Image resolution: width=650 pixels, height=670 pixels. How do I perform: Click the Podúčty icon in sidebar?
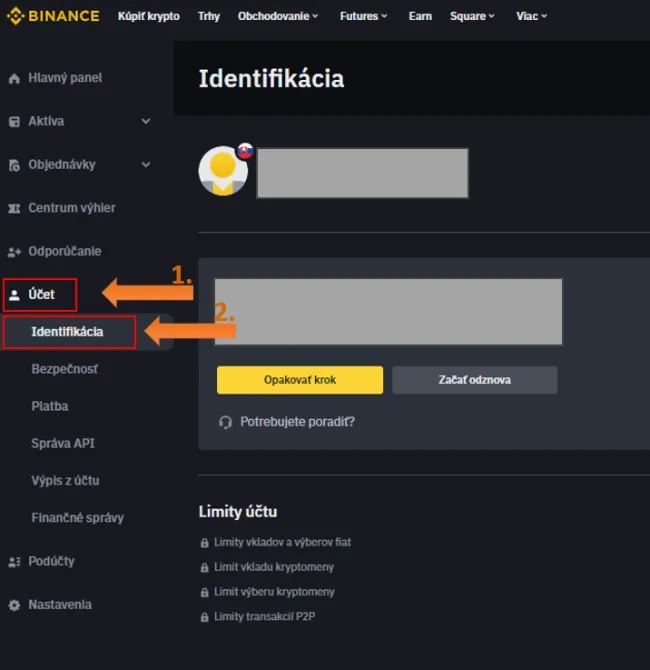pos(14,562)
